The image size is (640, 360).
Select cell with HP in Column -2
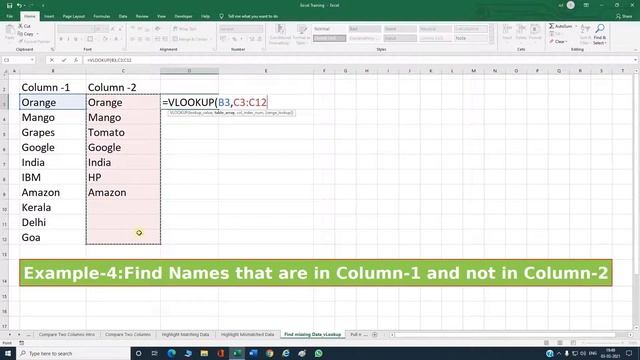click(x=123, y=178)
